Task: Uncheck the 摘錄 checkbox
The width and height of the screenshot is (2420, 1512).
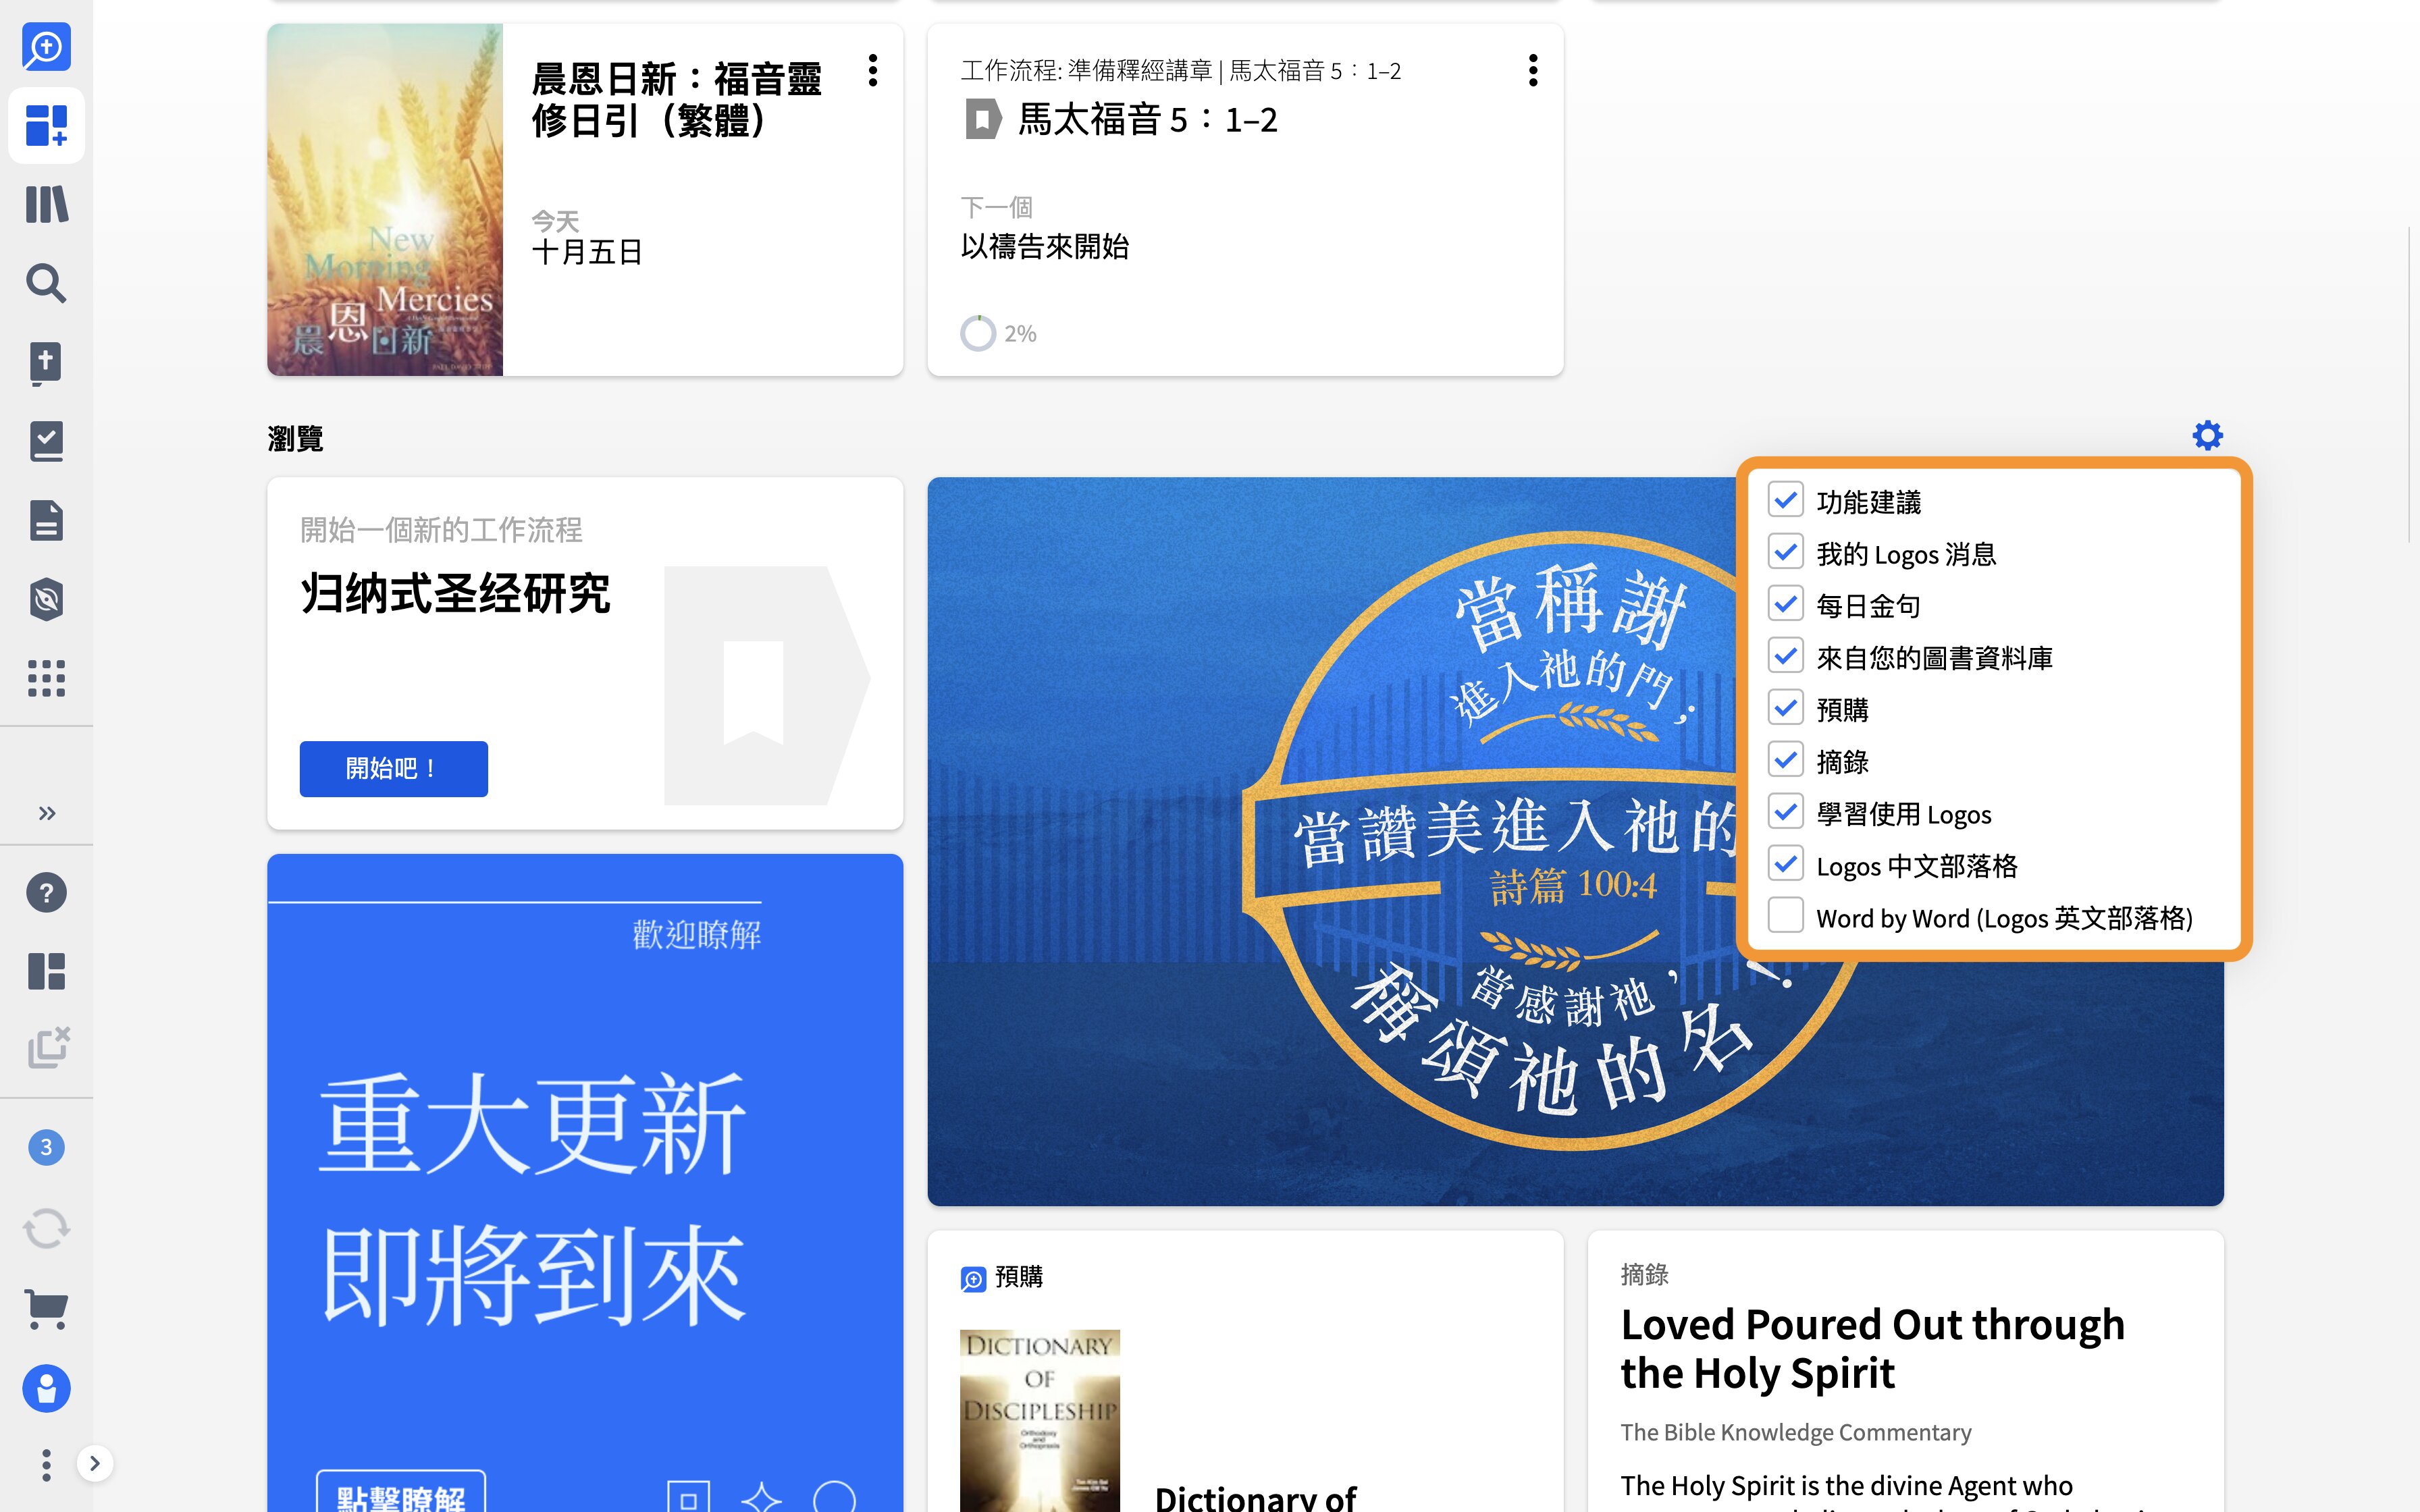Action: 1785,760
